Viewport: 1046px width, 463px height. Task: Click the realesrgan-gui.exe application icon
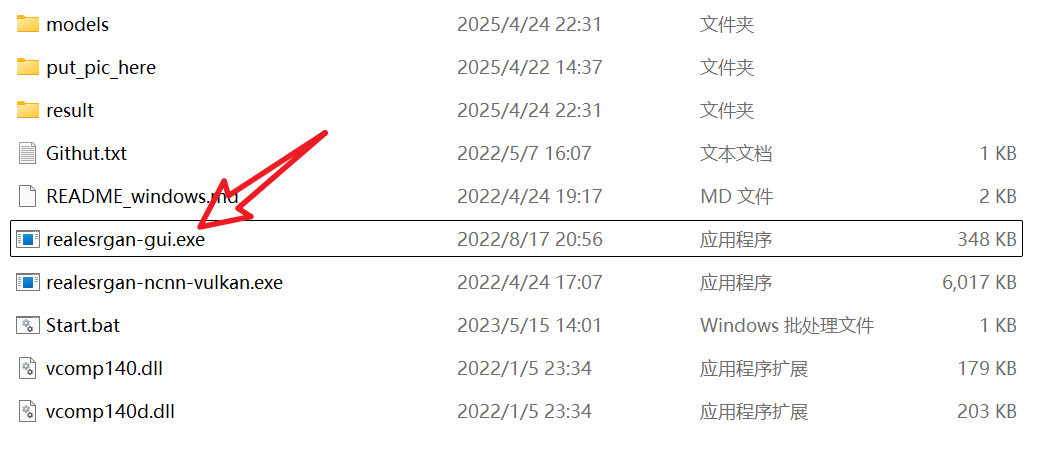27,239
